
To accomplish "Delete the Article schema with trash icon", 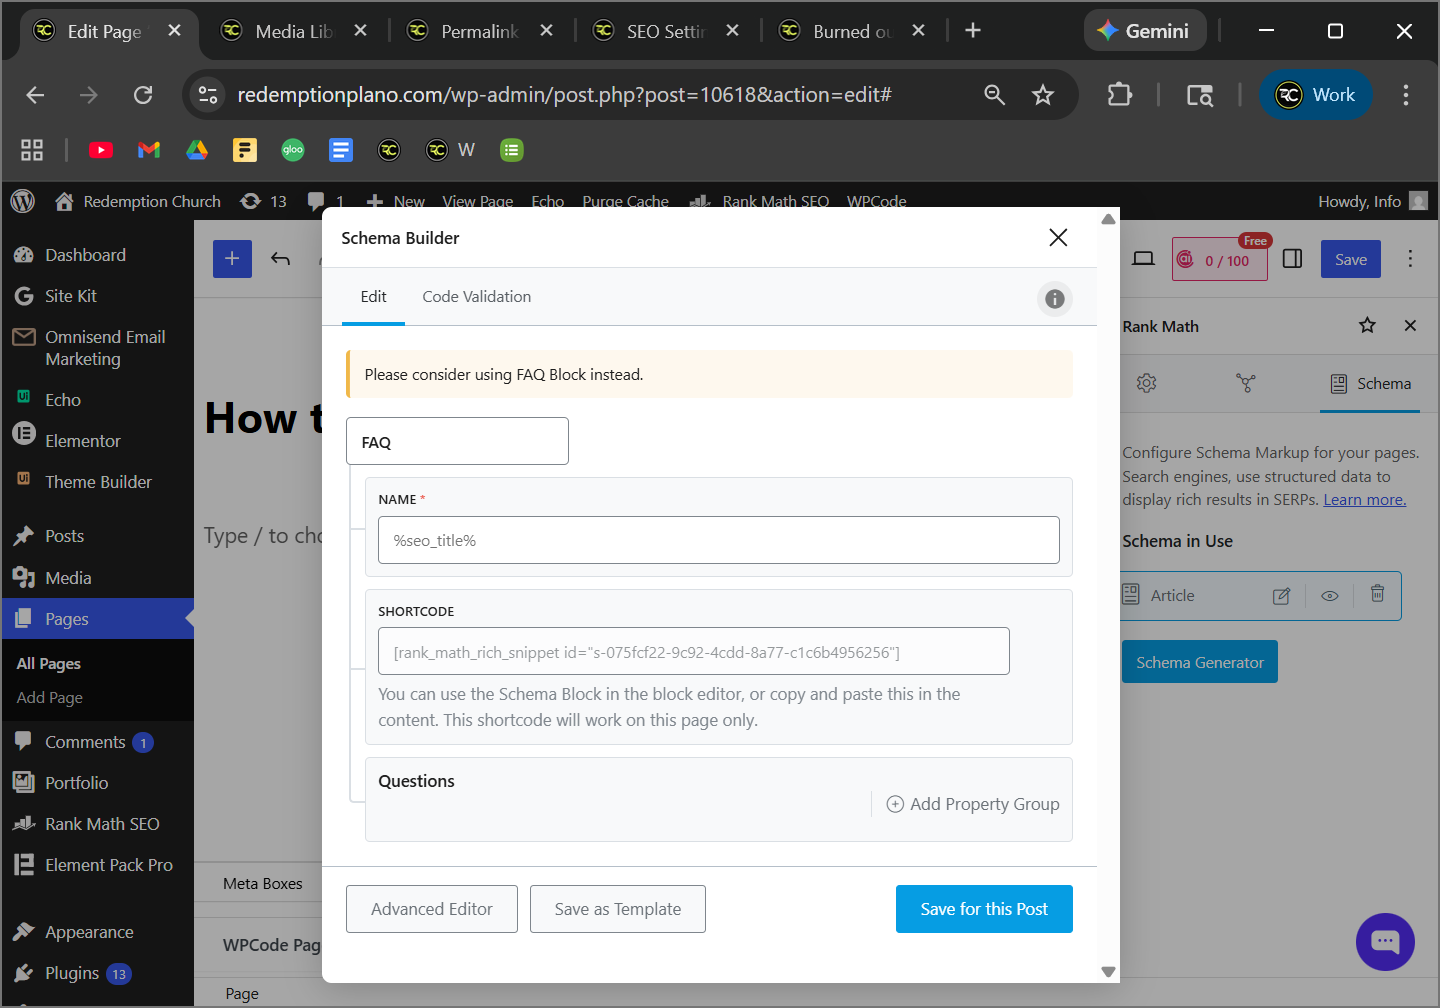I will 1377,594.
